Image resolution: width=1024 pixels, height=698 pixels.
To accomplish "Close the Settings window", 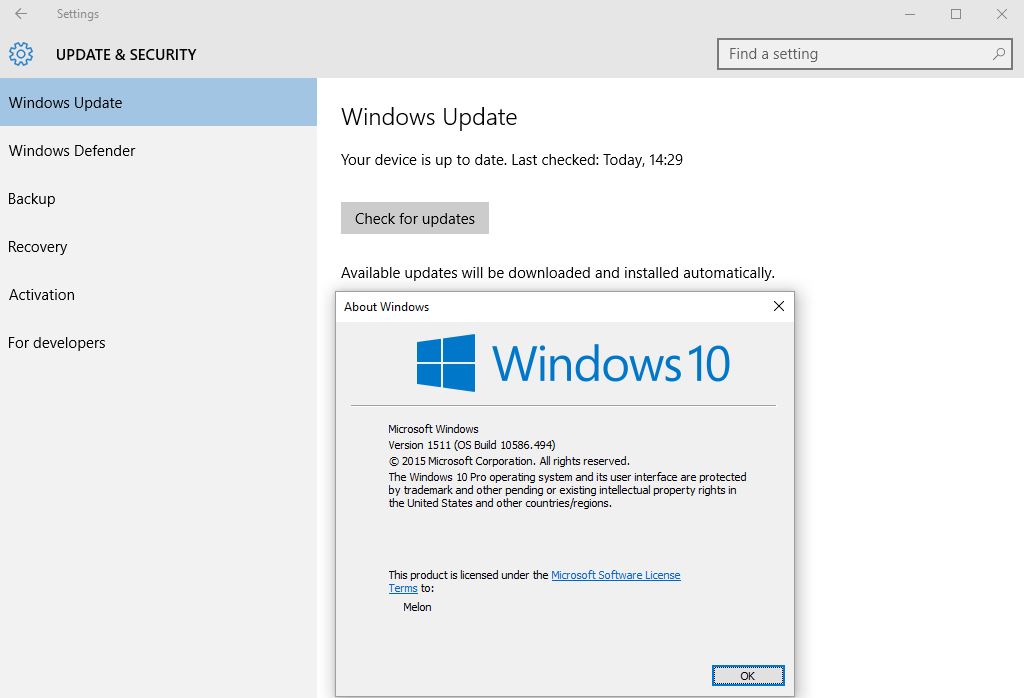I will 1001,14.
